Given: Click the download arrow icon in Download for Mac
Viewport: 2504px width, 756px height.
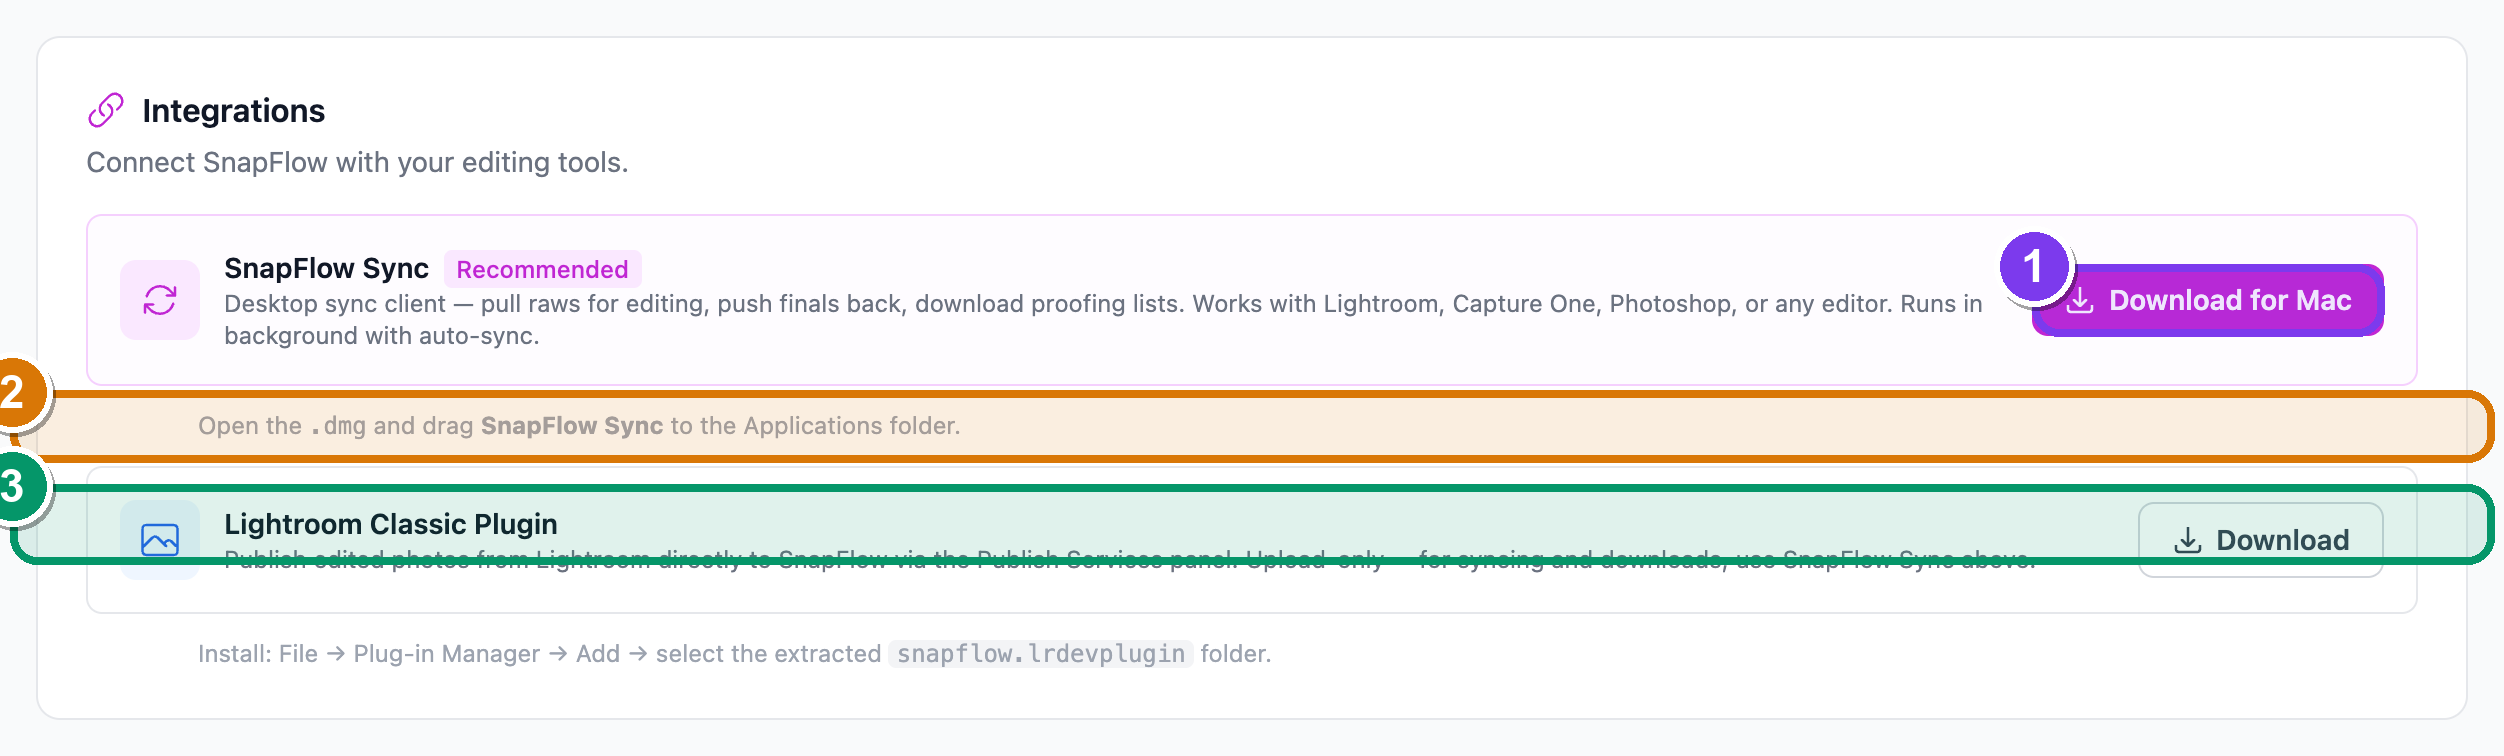Looking at the screenshot, I should point(2080,300).
